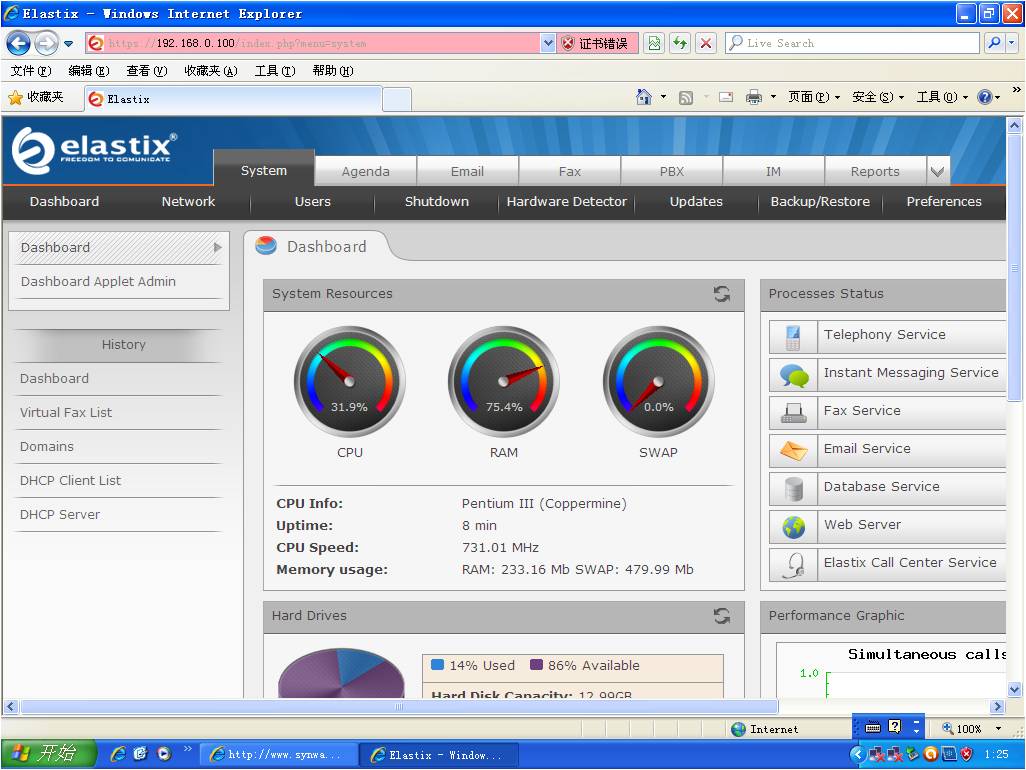Open the 文件(F) File menu
The width and height of the screenshot is (1026, 770).
click(31, 71)
